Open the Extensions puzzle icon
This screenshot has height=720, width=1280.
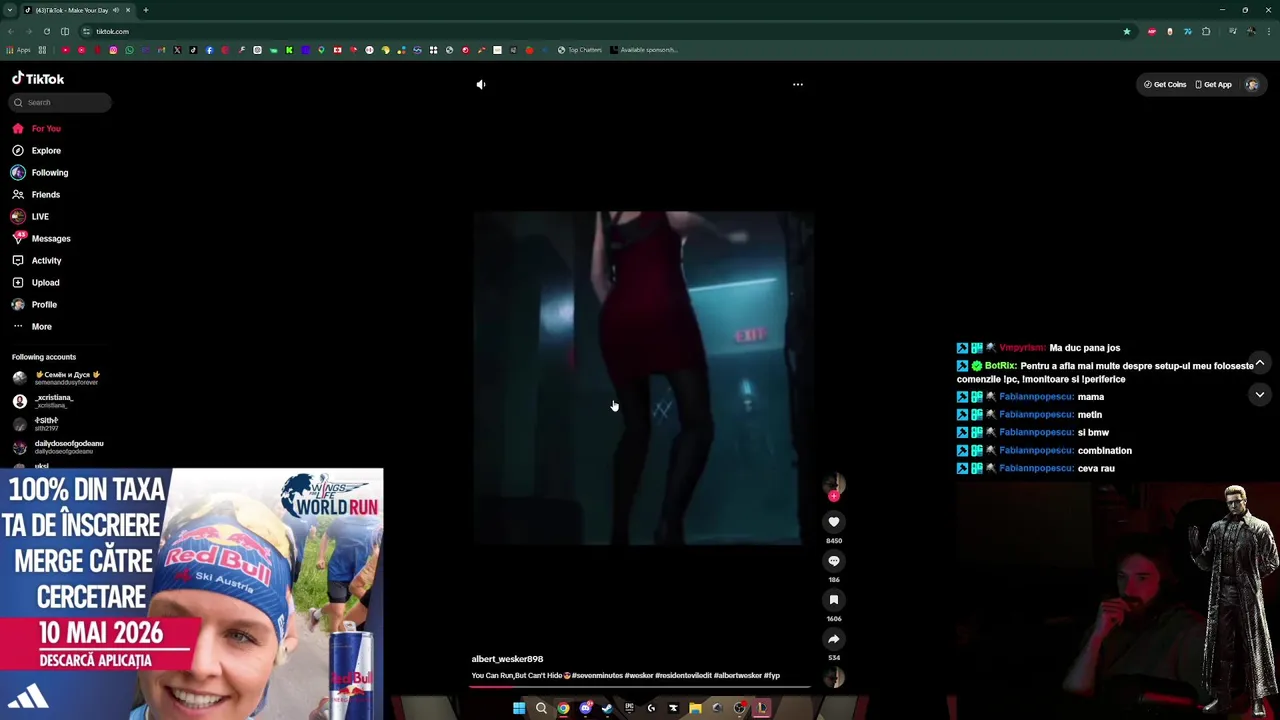point(1206,31)
